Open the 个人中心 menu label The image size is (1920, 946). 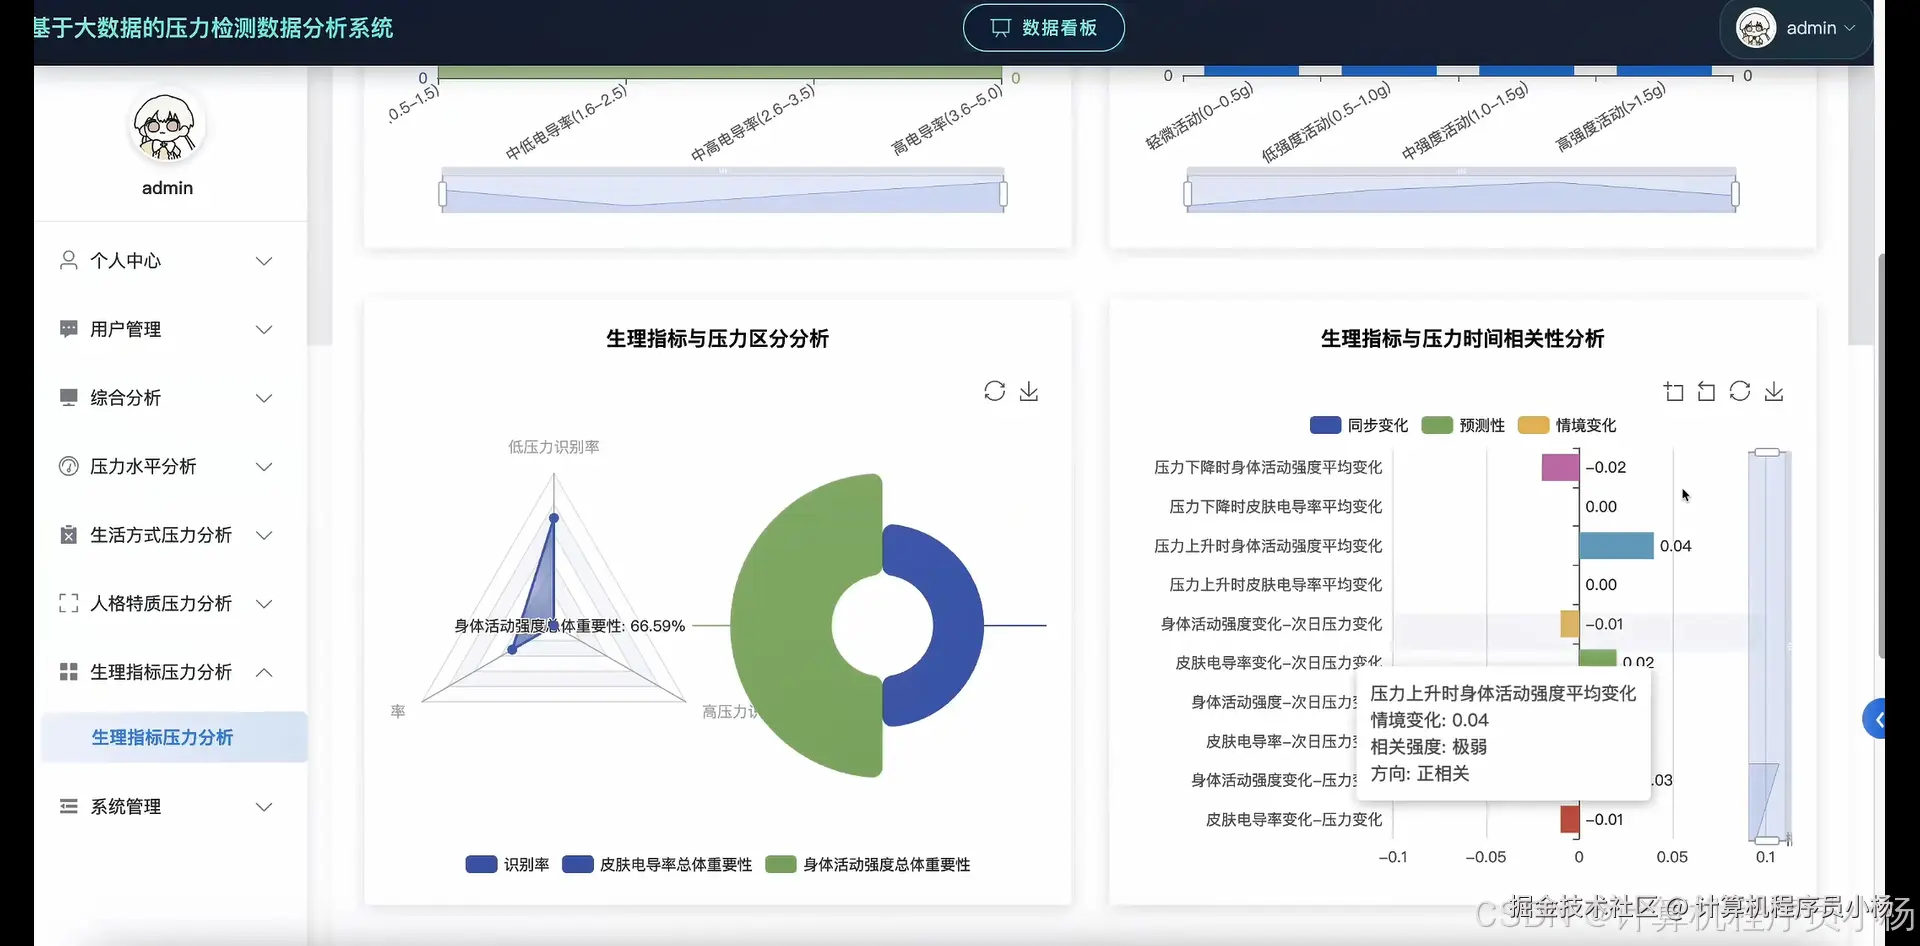125,261
